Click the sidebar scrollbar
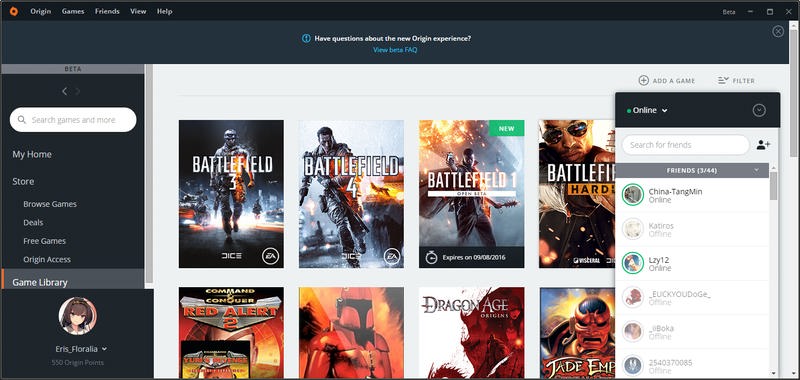800x380 pixels. click(x=149, y=173)
